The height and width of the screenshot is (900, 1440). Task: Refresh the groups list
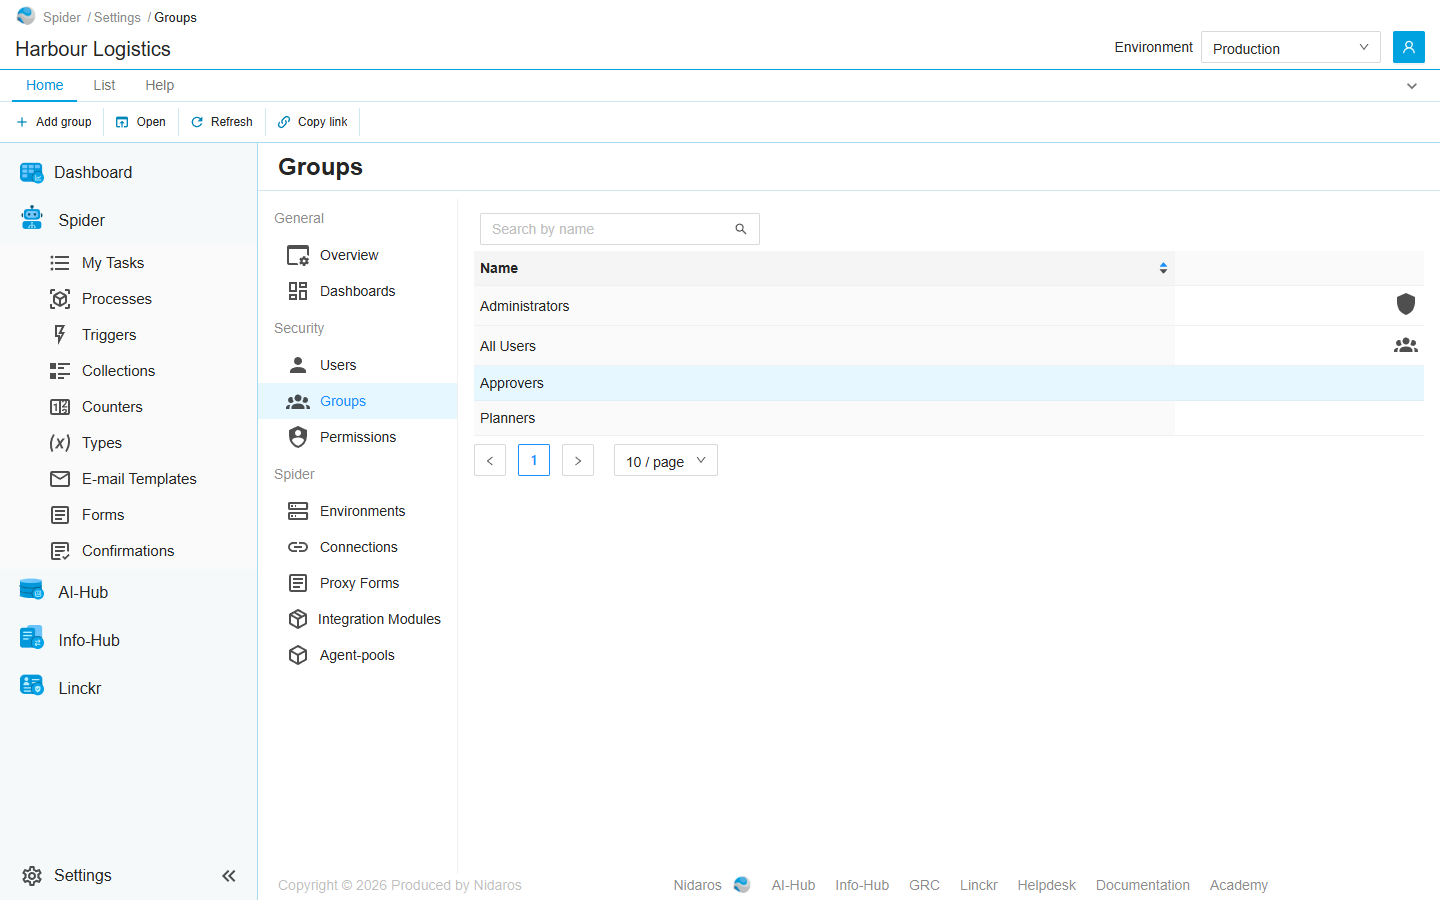pos(222,122)
